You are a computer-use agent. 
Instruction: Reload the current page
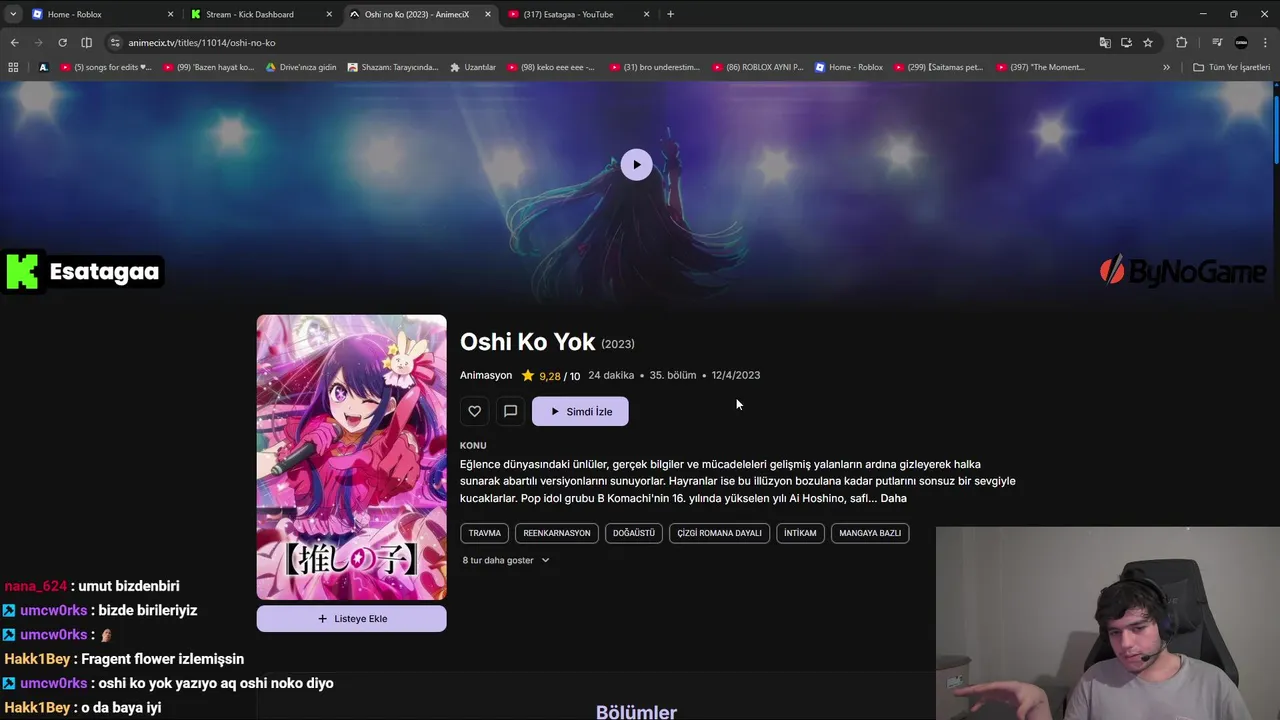click(62, 43)
